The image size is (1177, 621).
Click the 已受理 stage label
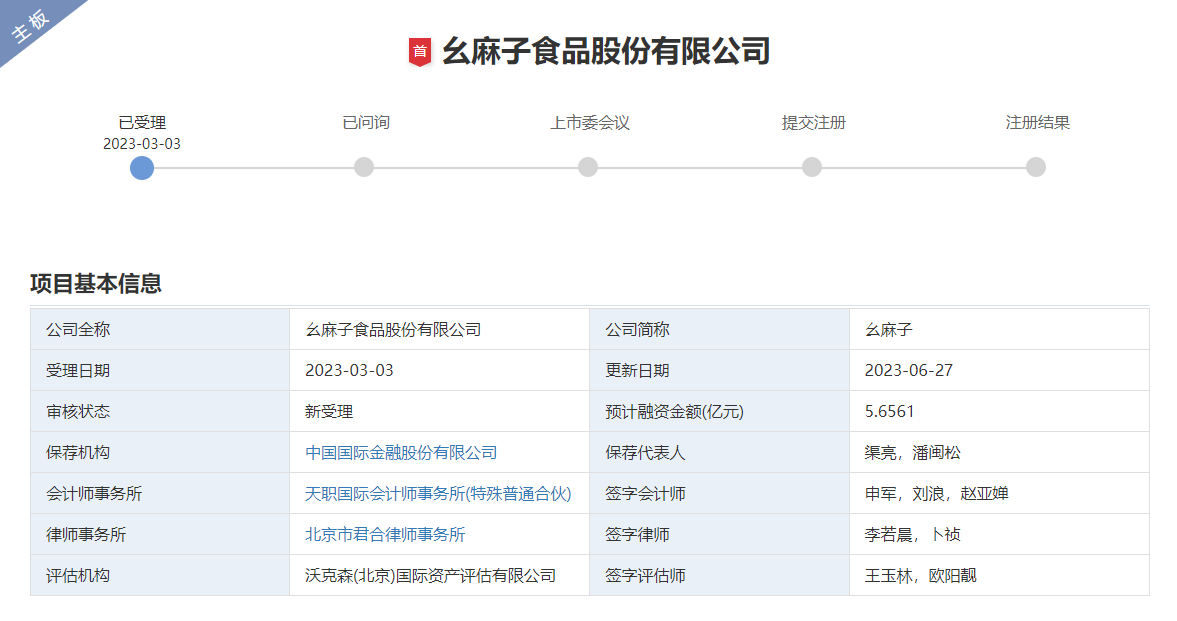142,122
